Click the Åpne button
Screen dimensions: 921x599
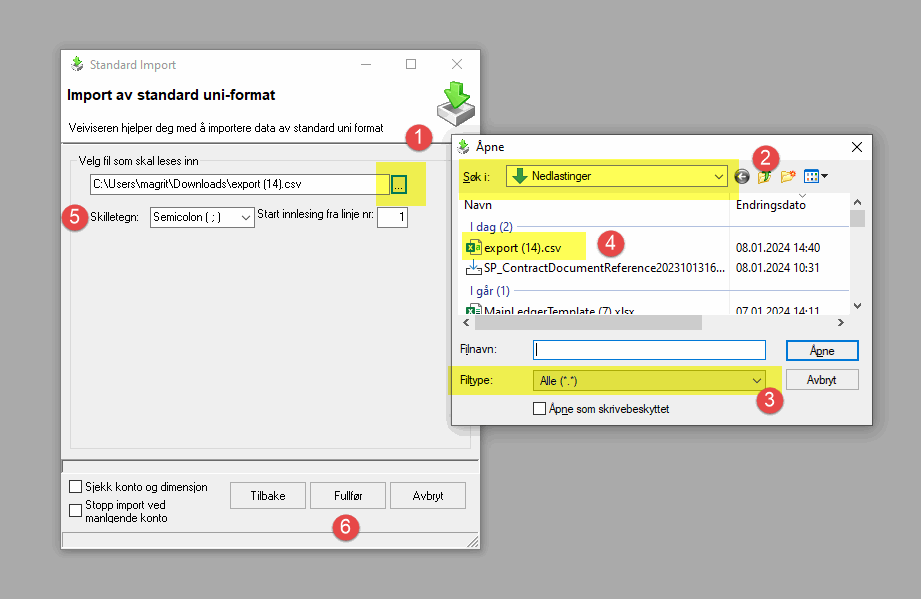(821, 351)
